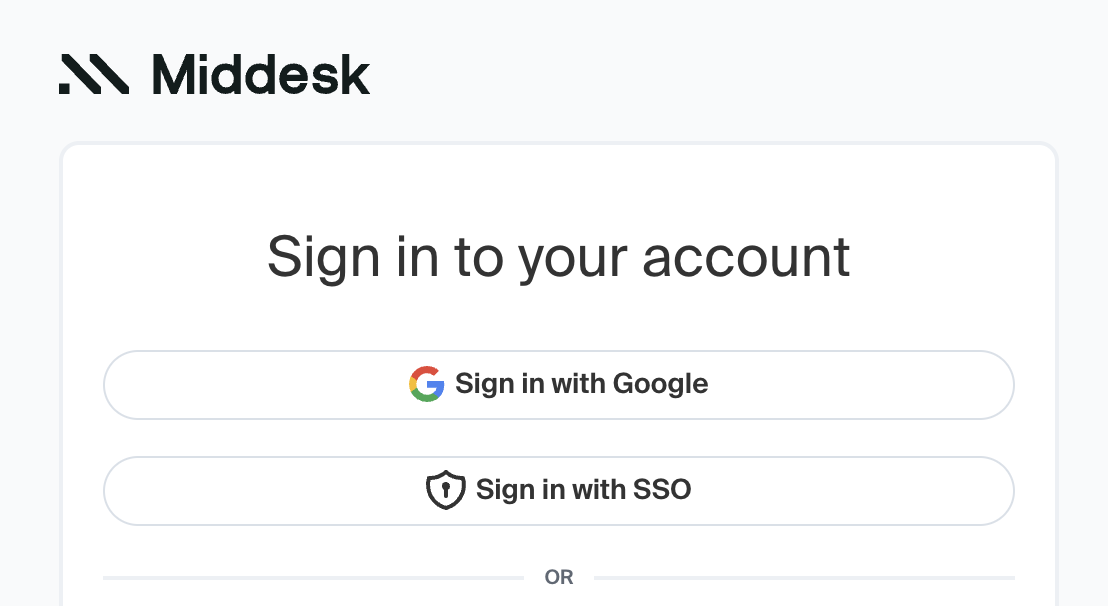Click the rounded border of the Google button

[x=559, y=353]
